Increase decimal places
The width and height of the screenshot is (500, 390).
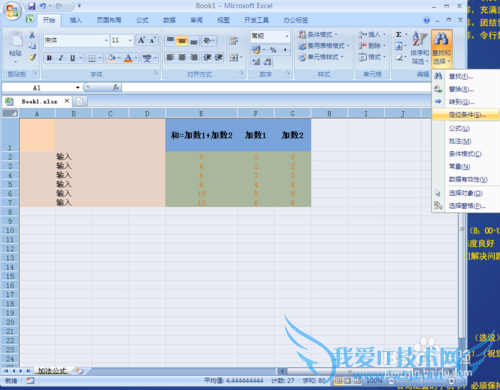256,62
